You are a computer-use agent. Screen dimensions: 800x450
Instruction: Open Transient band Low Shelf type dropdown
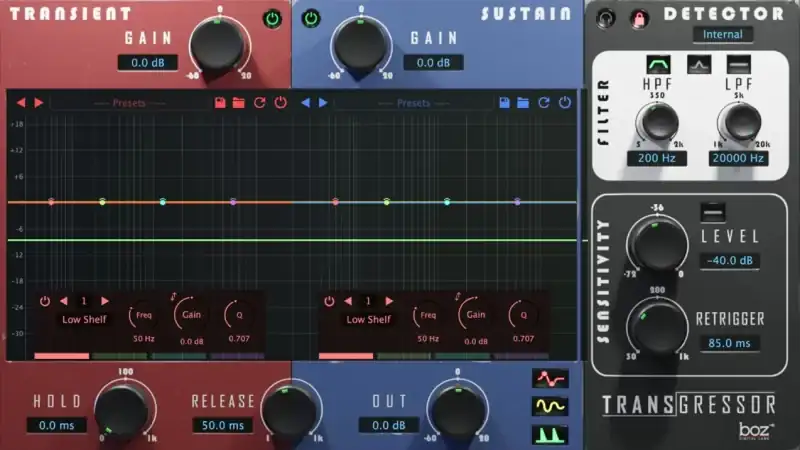point(84,320)
